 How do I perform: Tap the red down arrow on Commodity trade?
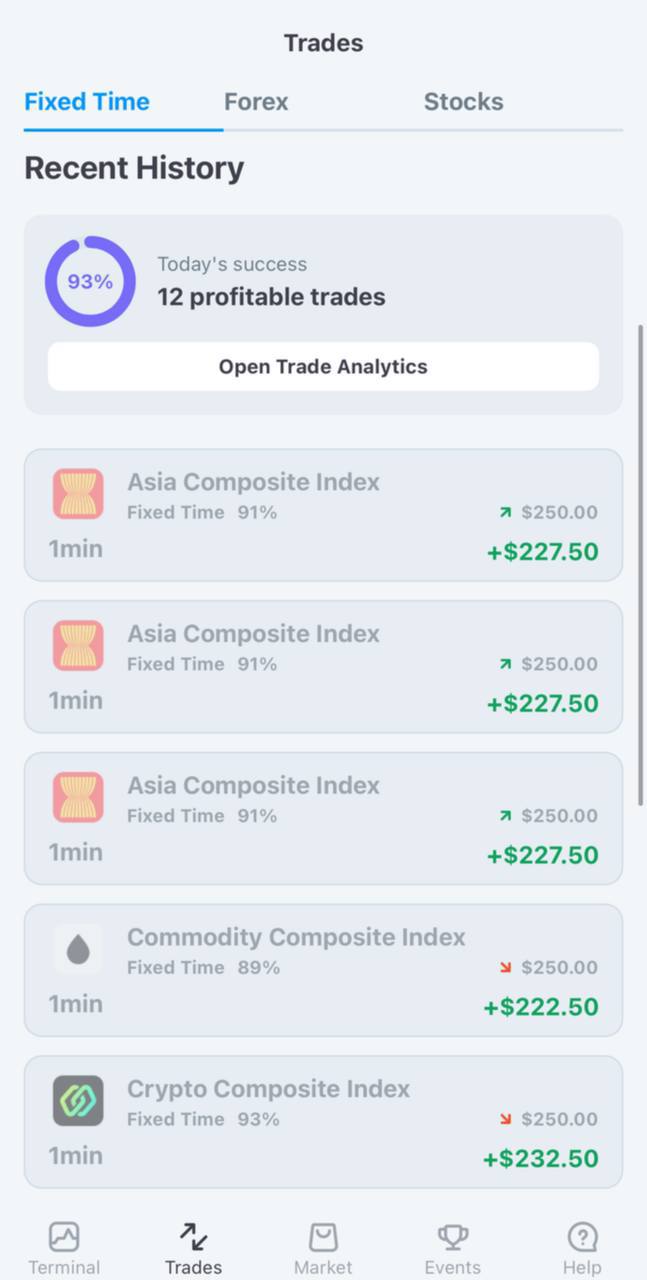point(505,967)
